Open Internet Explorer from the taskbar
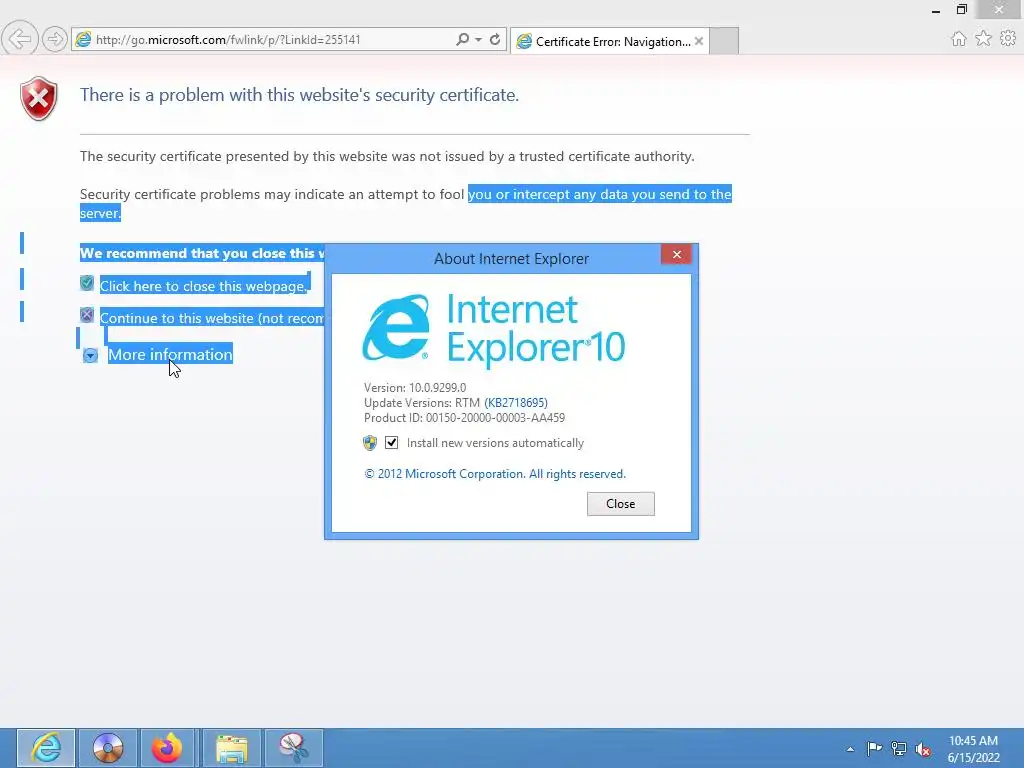Screen dimensions: 1024x768 (x=46, y=748)
